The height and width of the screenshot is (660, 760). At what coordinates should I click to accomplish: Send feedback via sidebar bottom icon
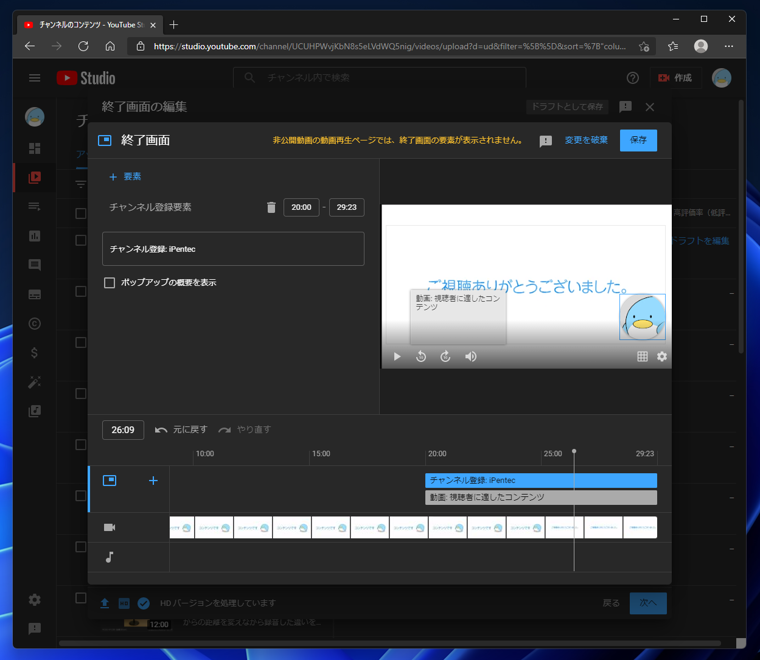pyautogui.click(x=34, y=629)
